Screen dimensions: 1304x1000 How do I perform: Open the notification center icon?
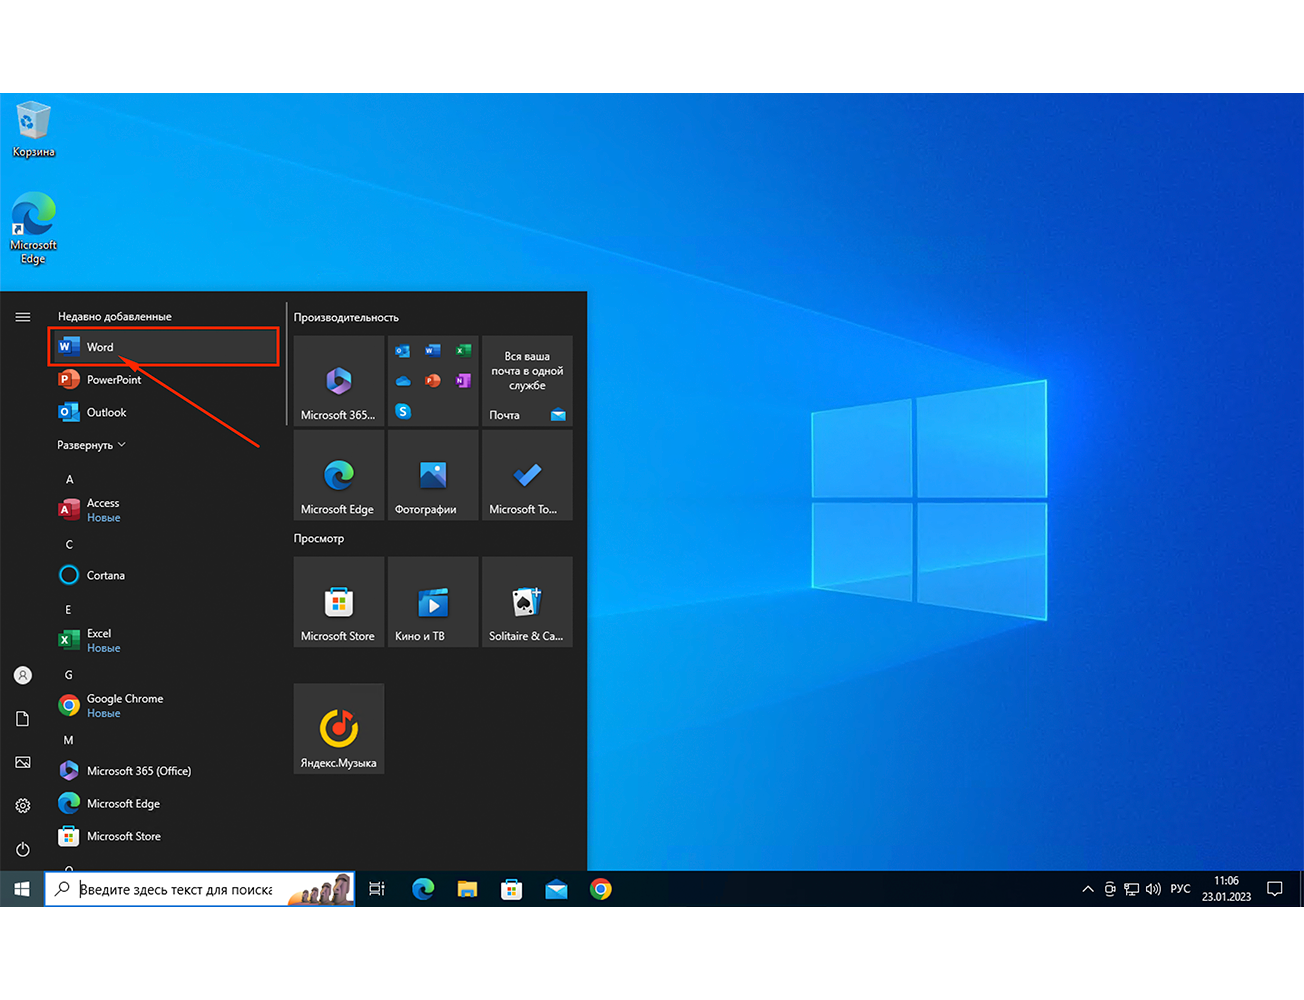1275,889
